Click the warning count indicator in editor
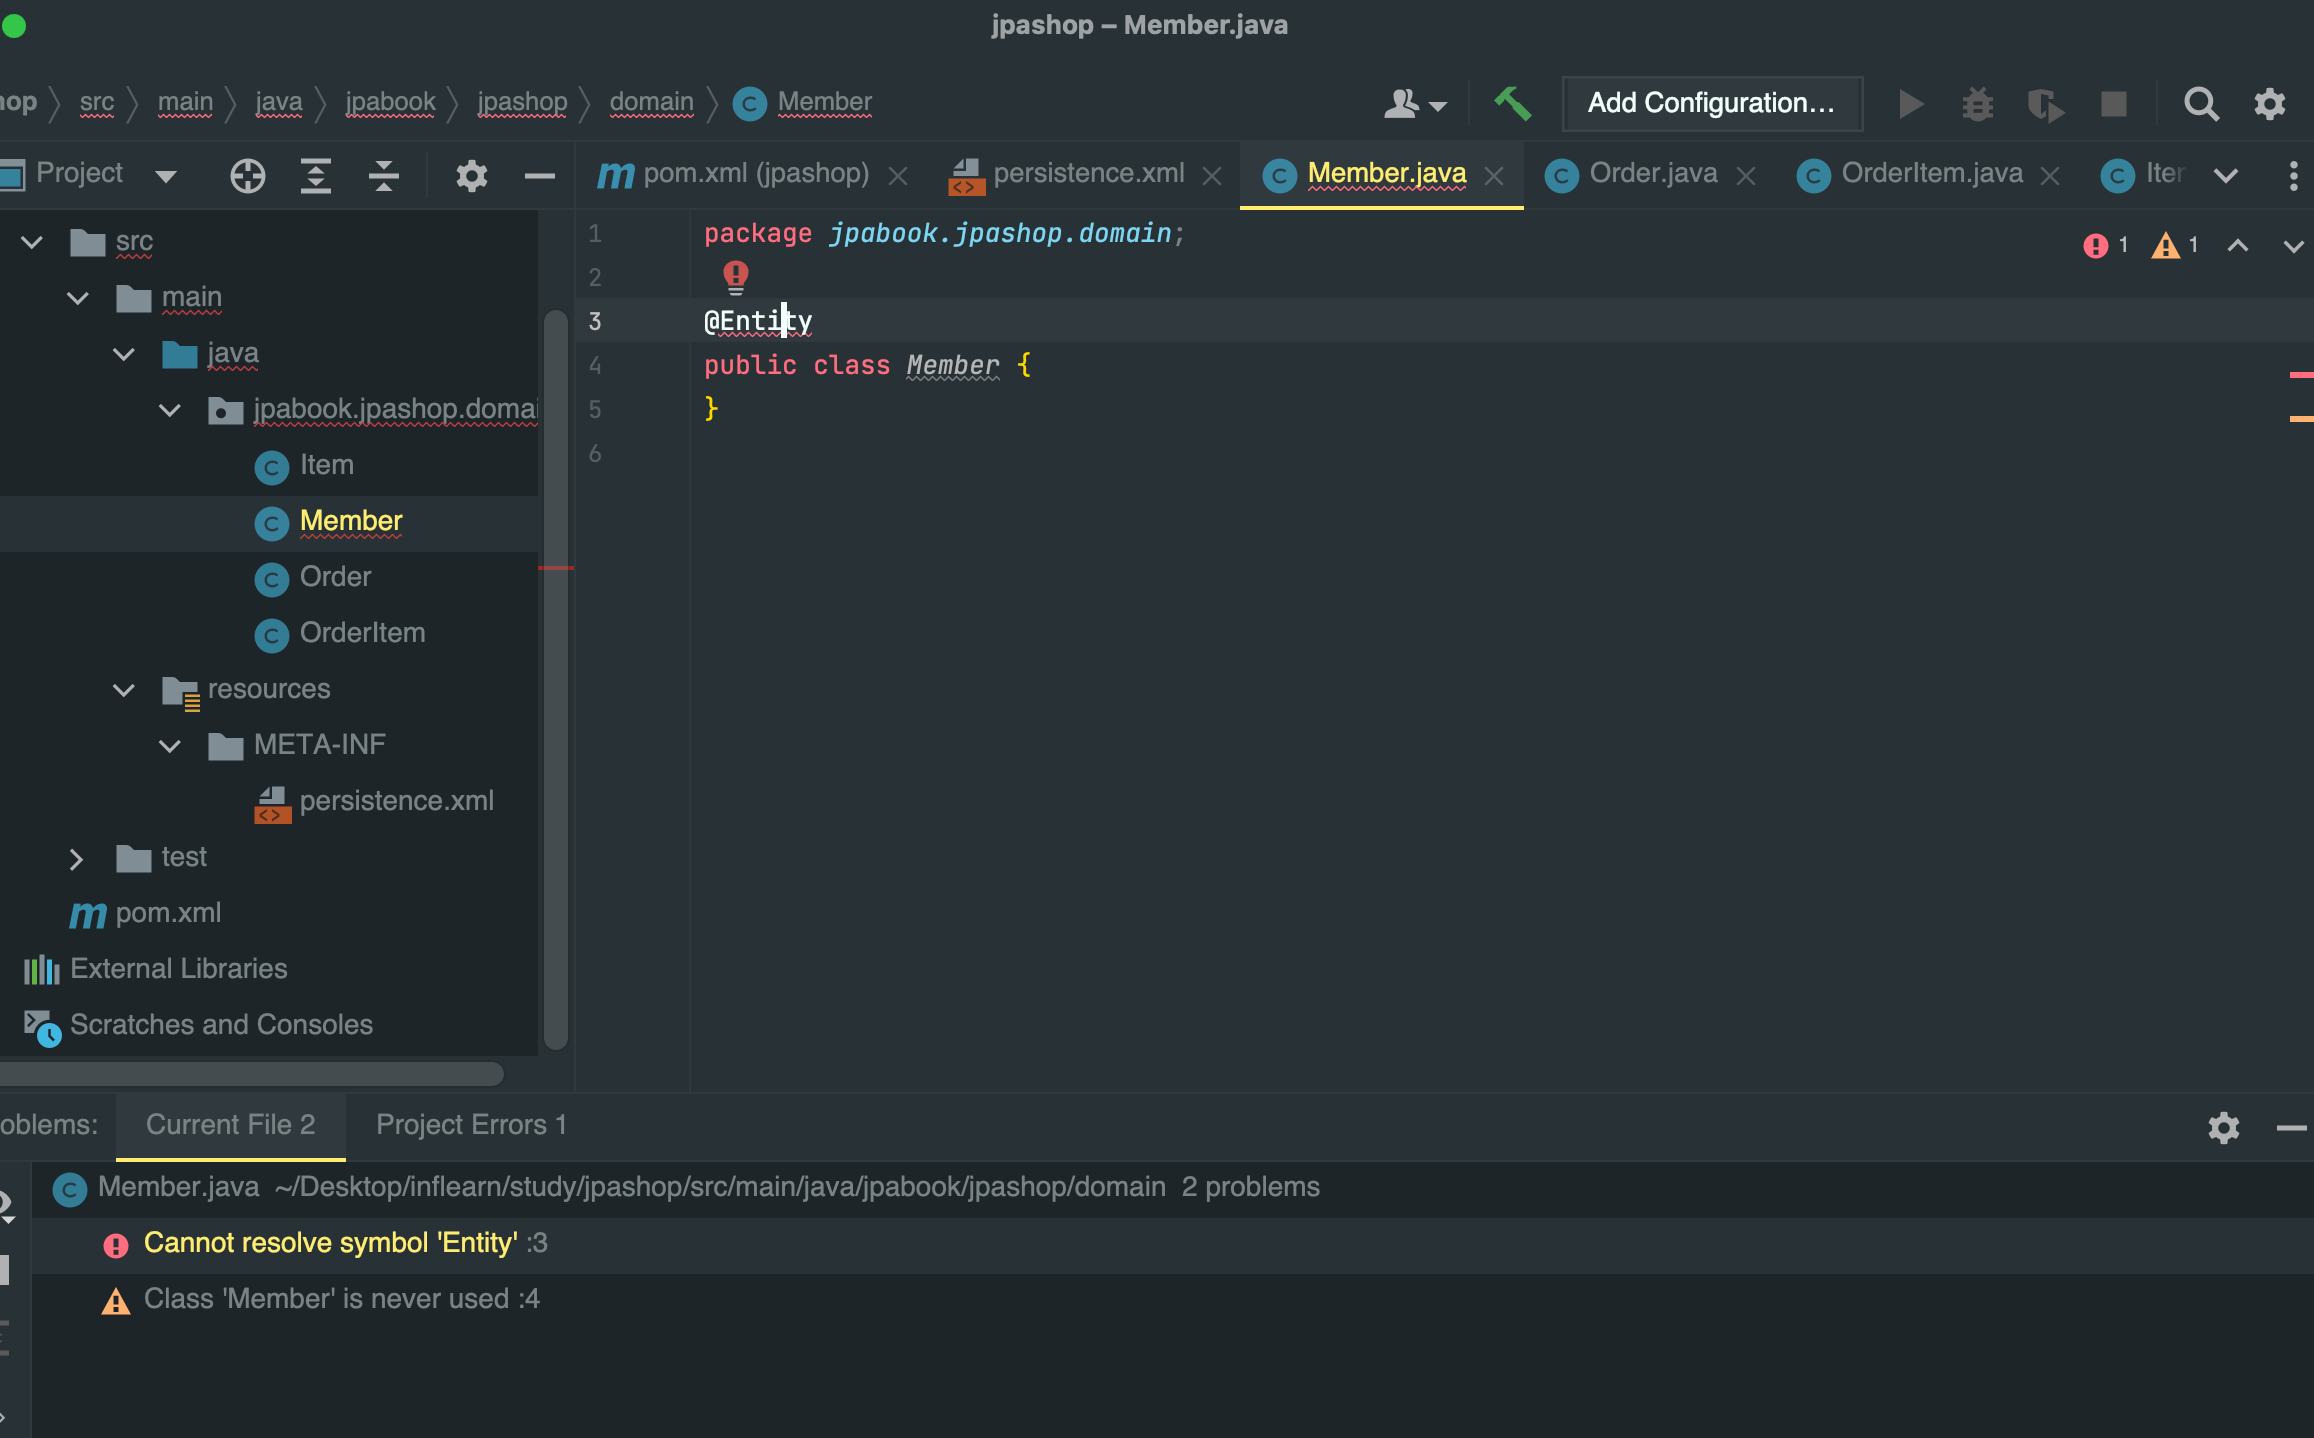 coord(2175,245)
